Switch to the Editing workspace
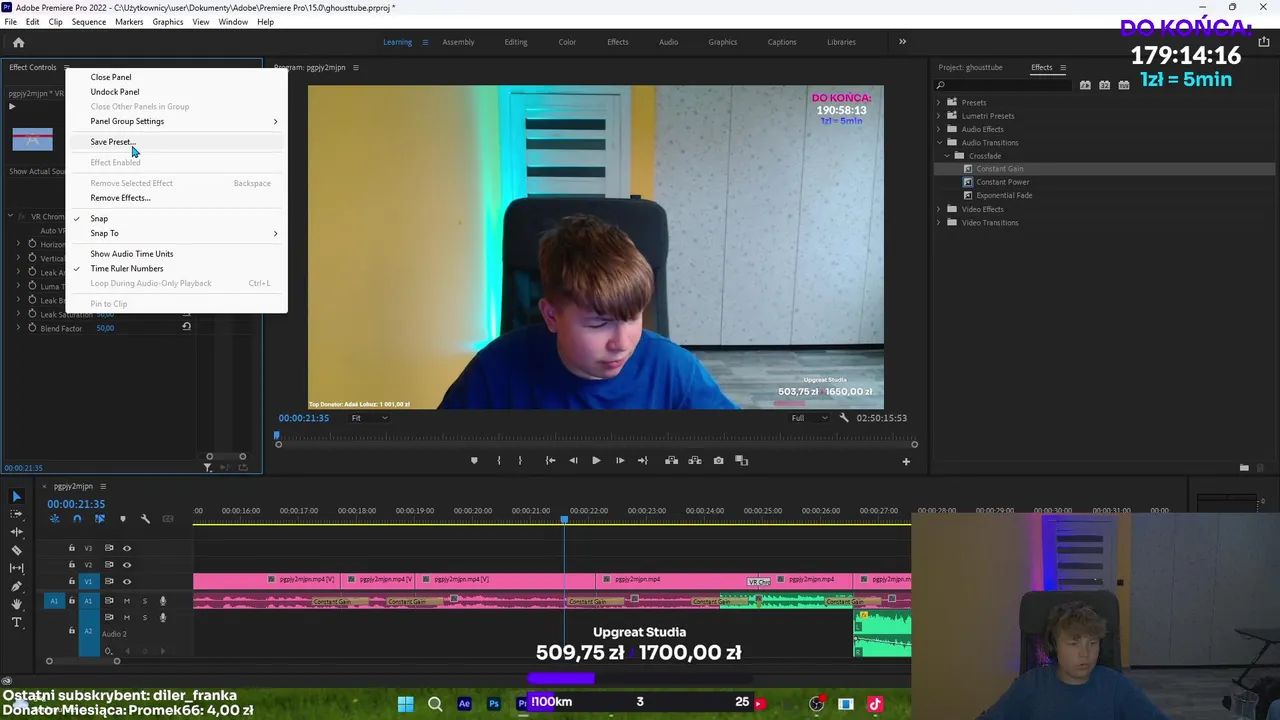Screen dimensions: 1280x720 (x=516, y=42)
